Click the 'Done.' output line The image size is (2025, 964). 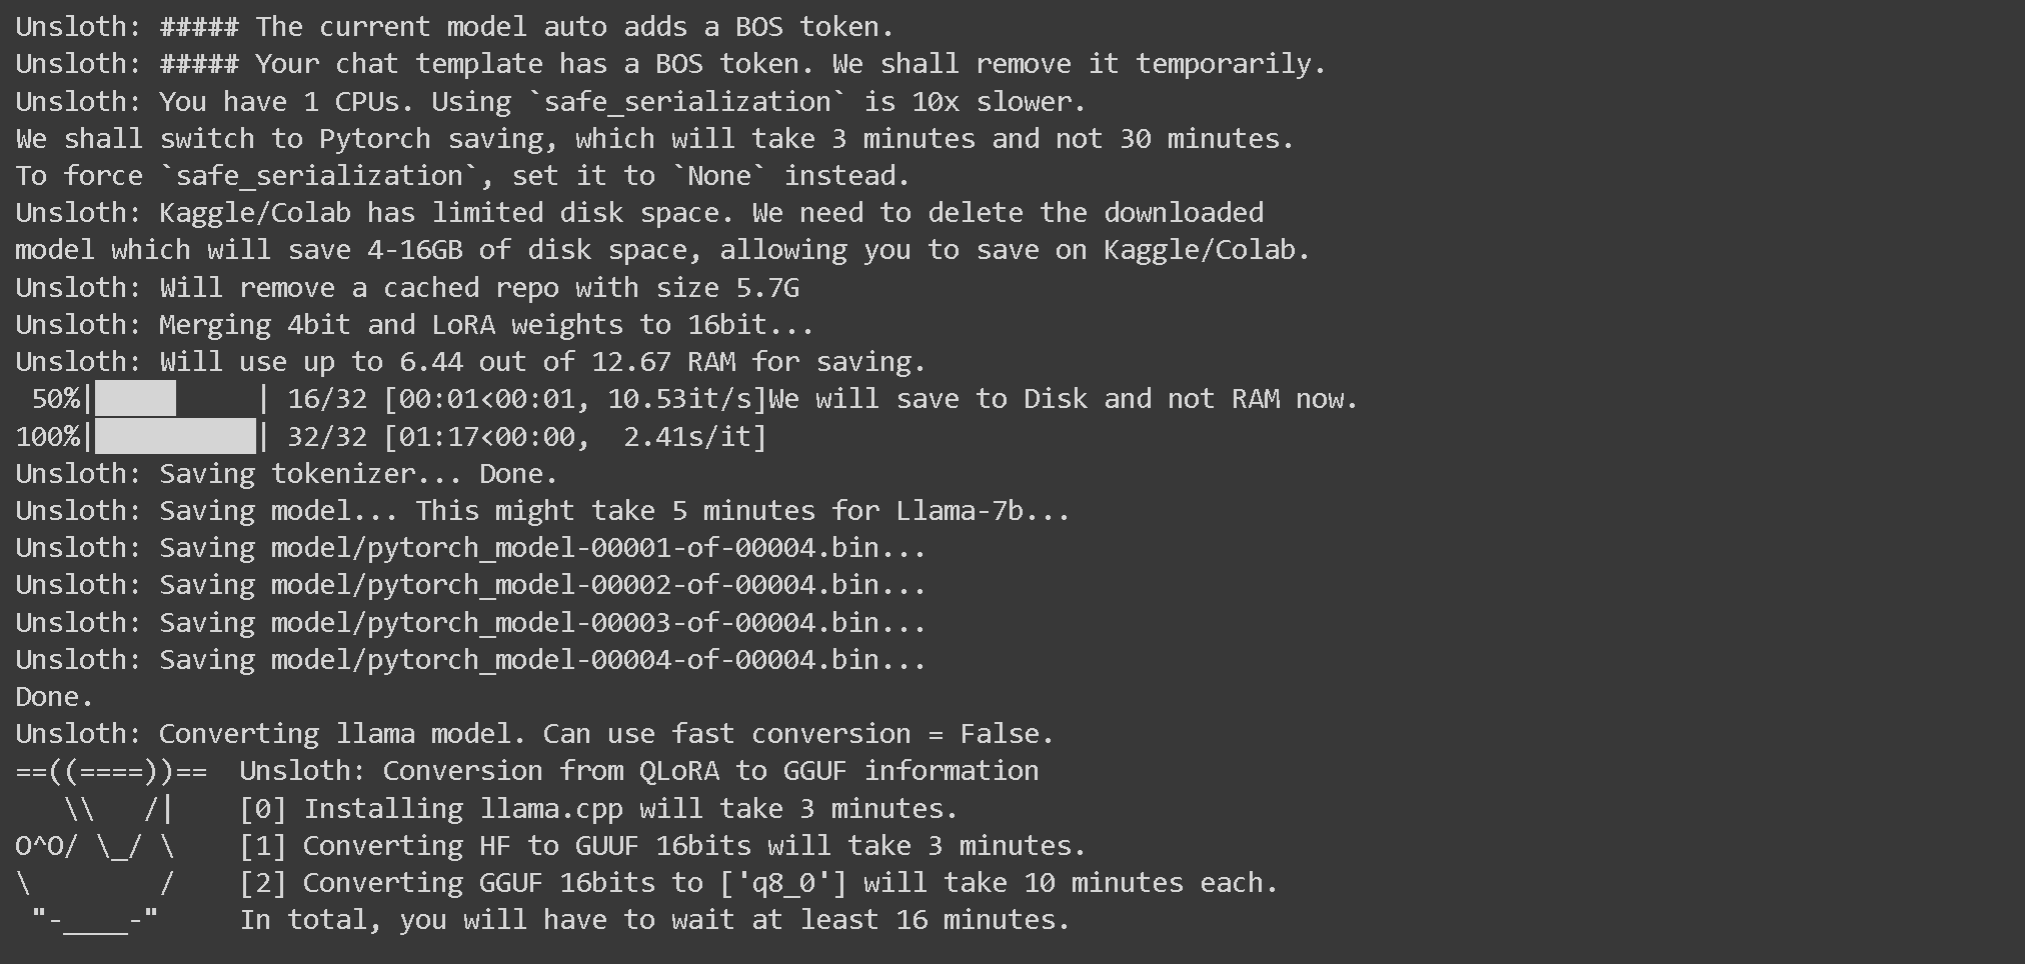pyautogui.click(x=54, y=697)
